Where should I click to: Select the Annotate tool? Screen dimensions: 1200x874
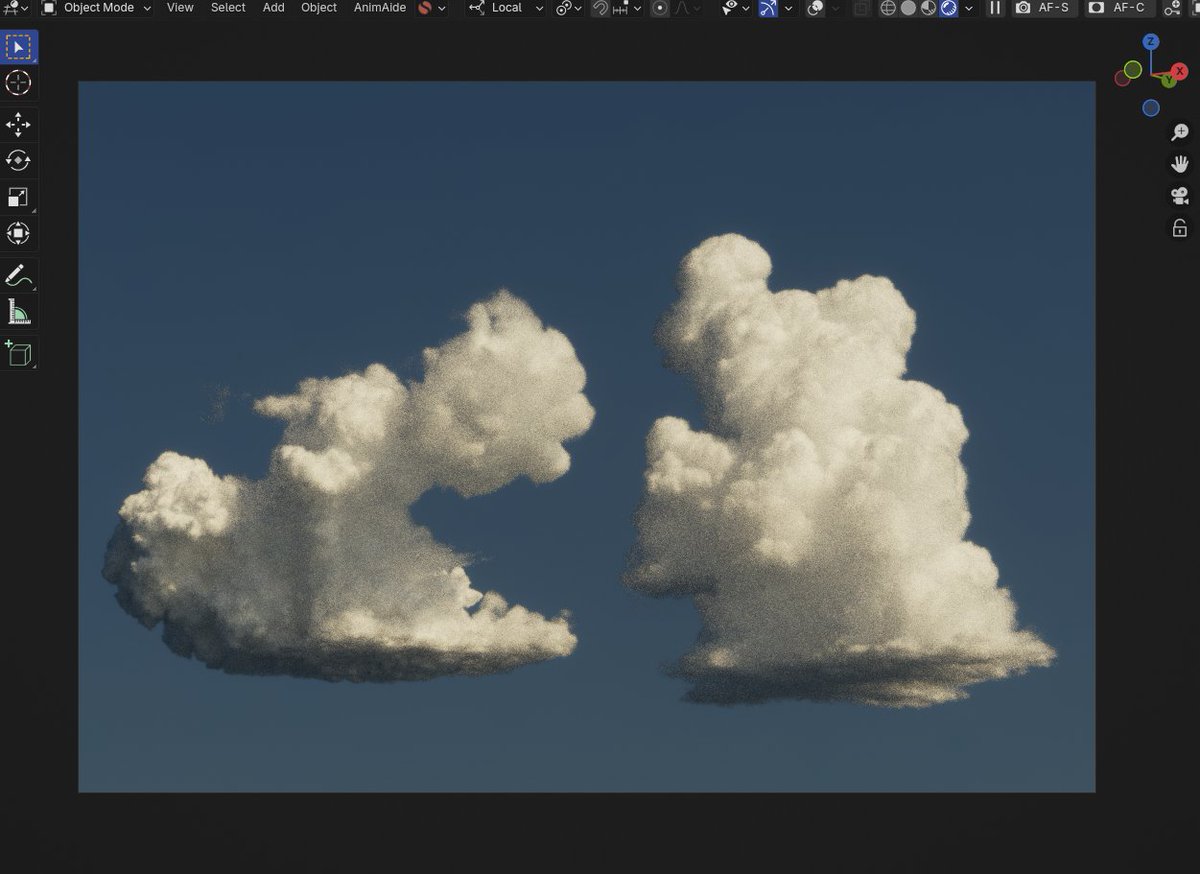[18, 275]
